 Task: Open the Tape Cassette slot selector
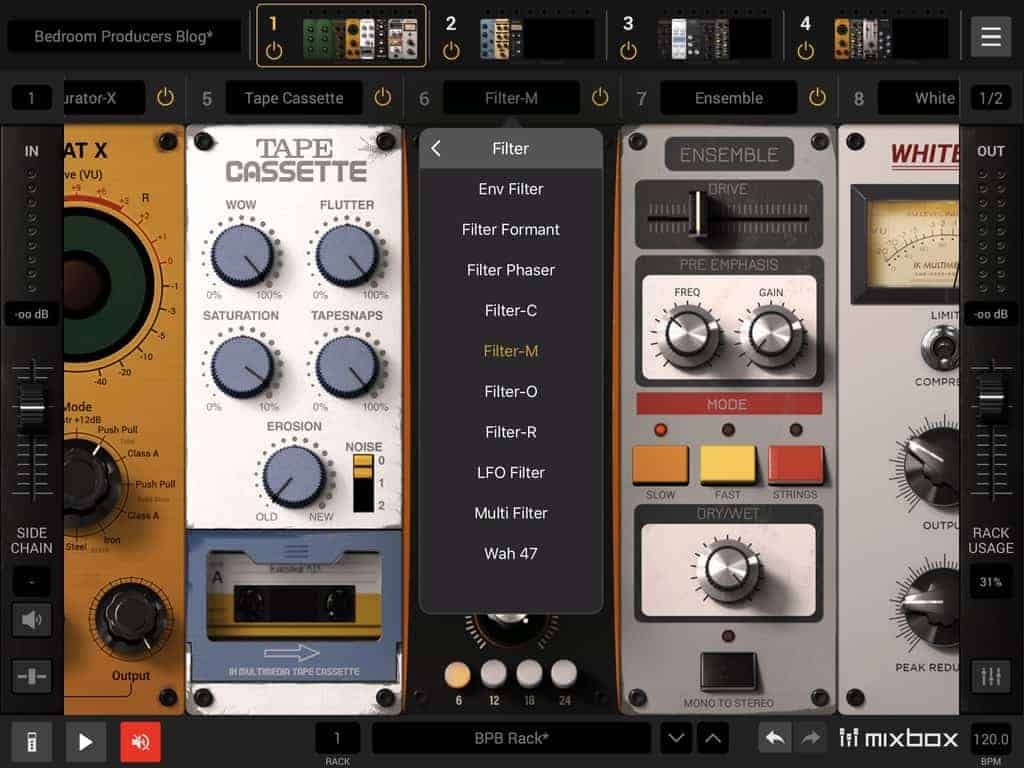[x=294, y=98]
